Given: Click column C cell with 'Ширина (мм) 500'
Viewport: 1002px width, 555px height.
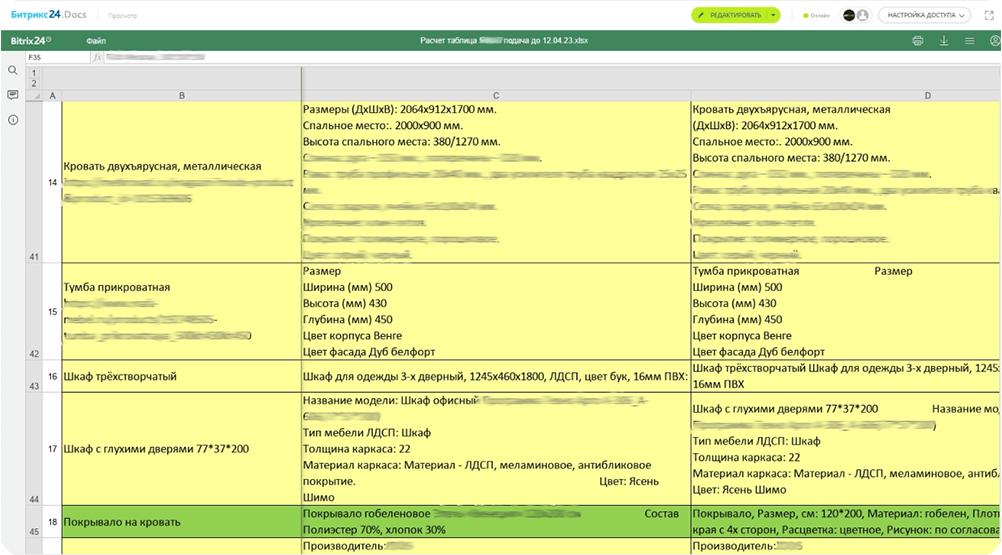Looking at the screenshot, I should pos(496,312).
